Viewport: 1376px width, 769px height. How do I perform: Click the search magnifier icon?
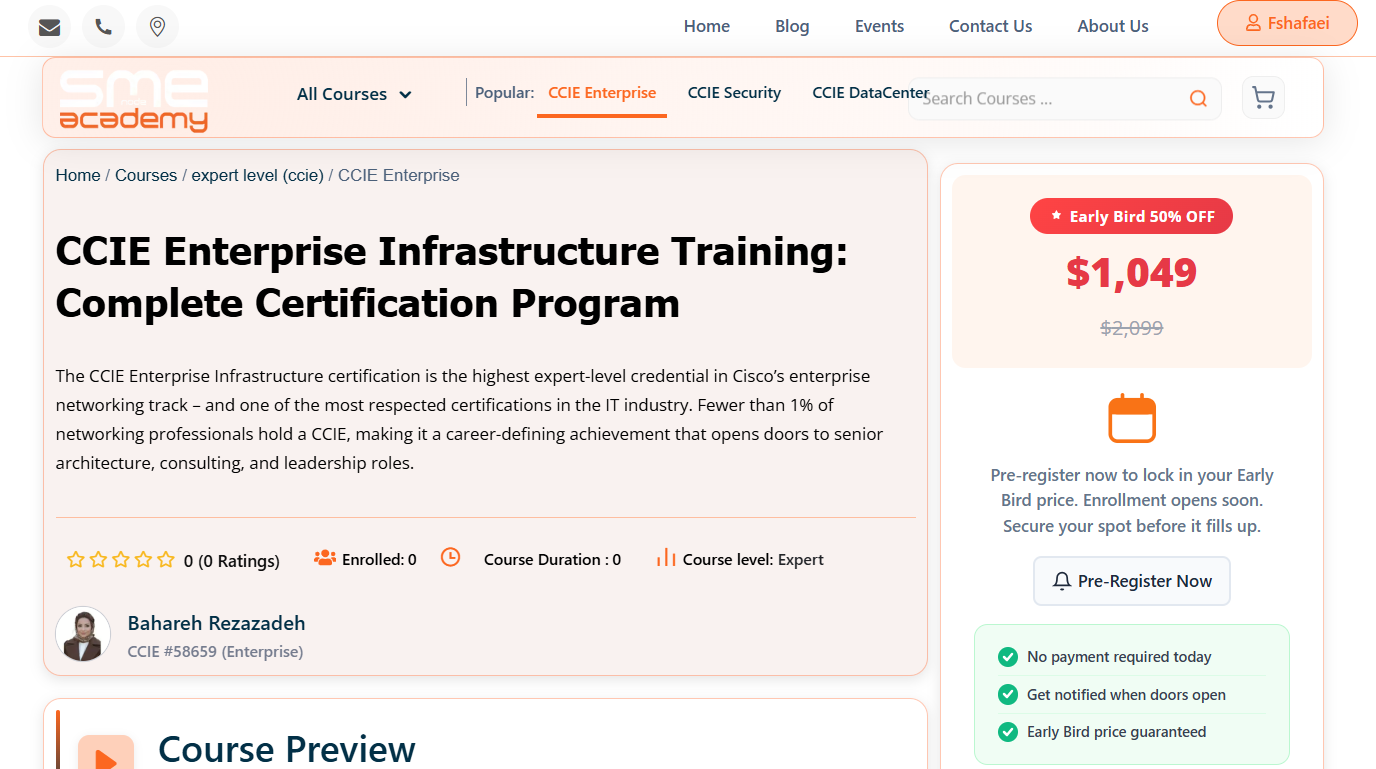click(1198, 98)
